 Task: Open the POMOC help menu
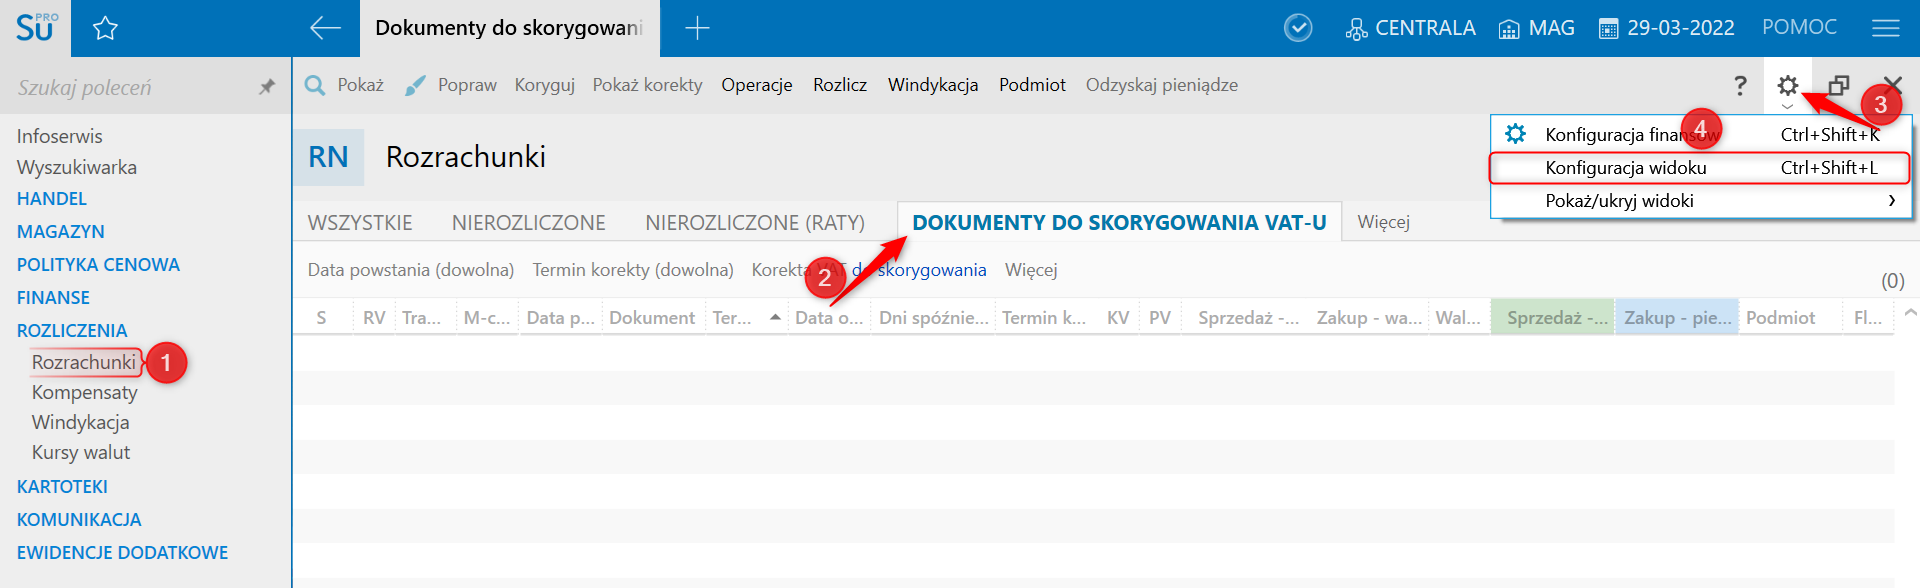(1799, 27)
